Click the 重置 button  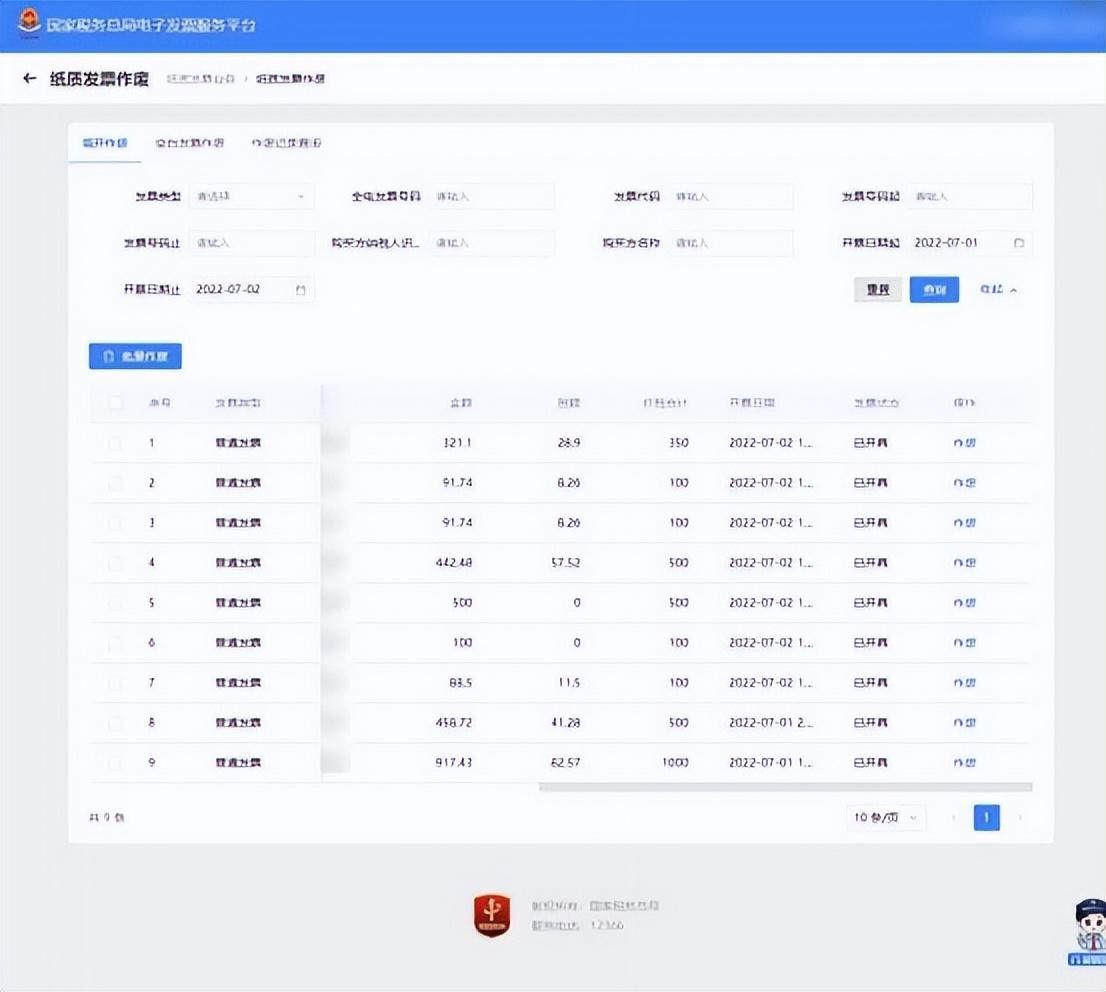[x=877, y=289]
